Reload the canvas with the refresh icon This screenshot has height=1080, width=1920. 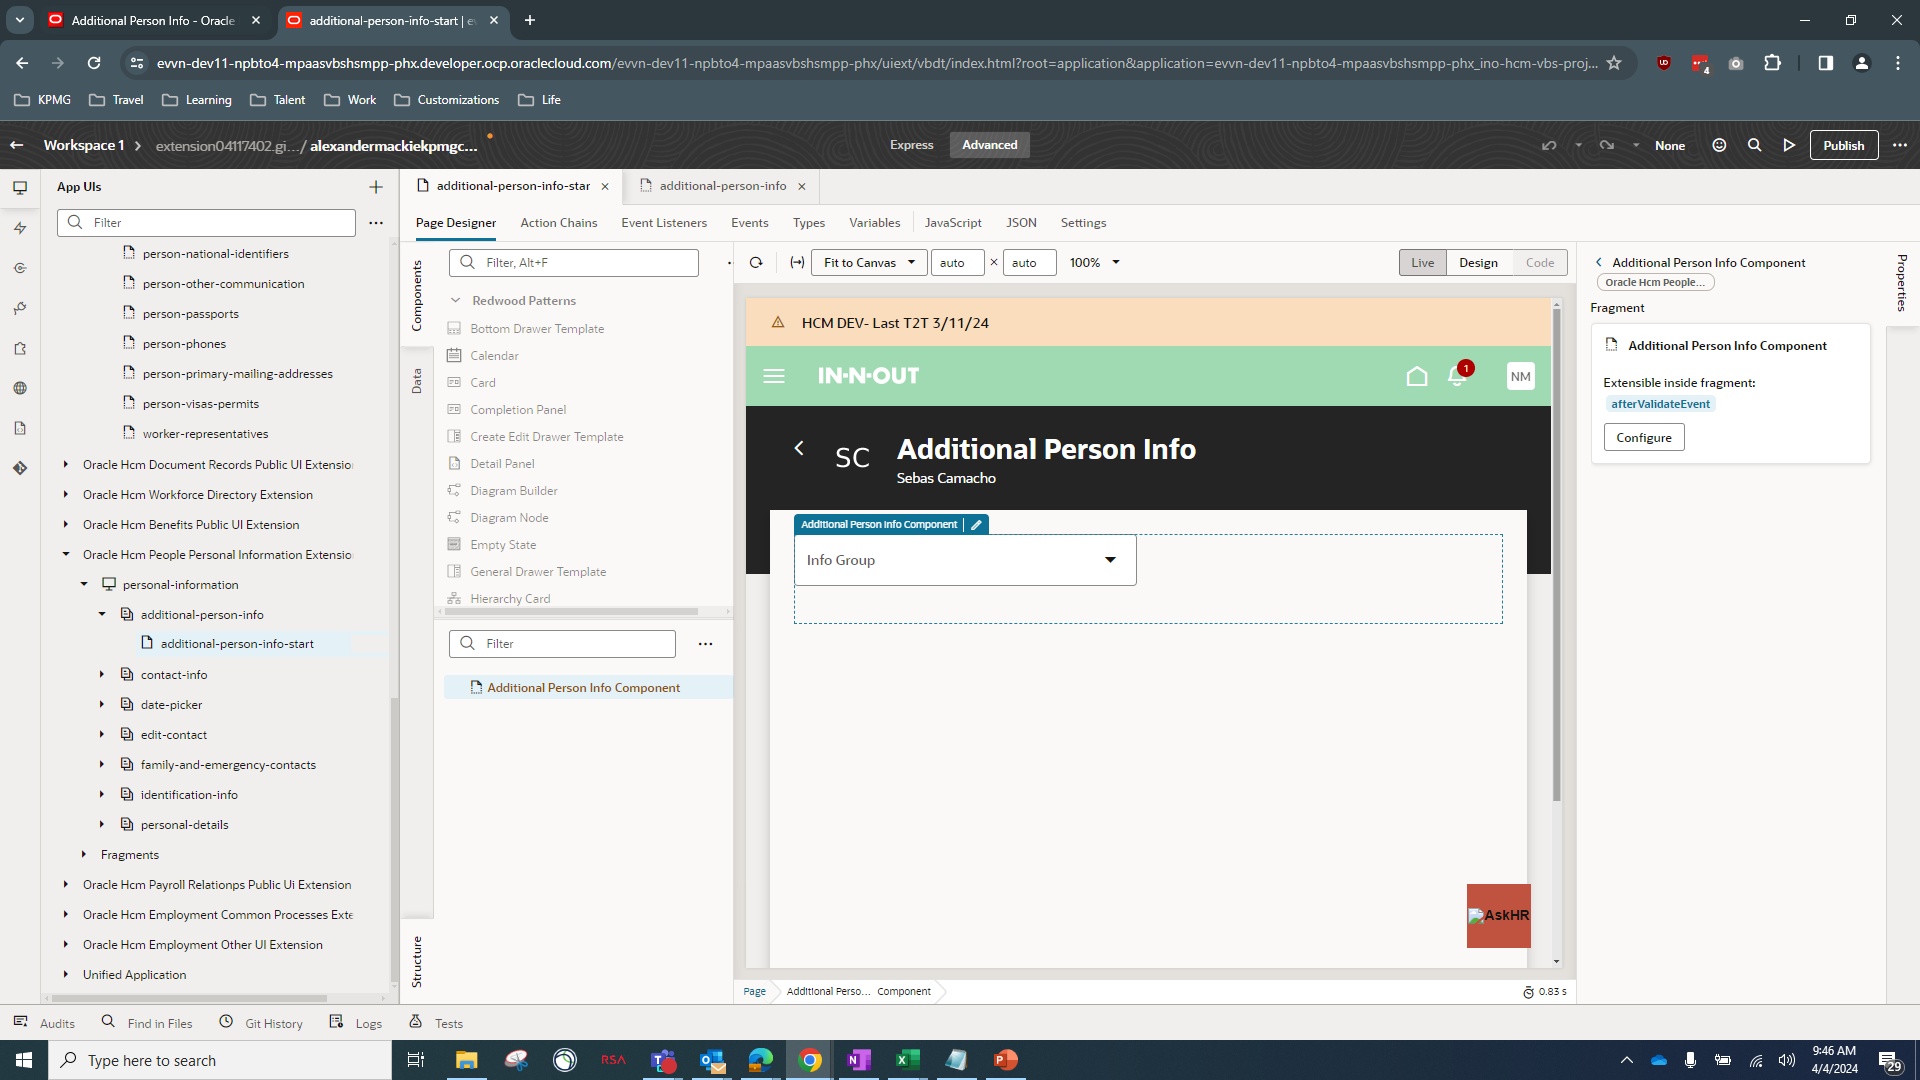click(x=756, y=262)
